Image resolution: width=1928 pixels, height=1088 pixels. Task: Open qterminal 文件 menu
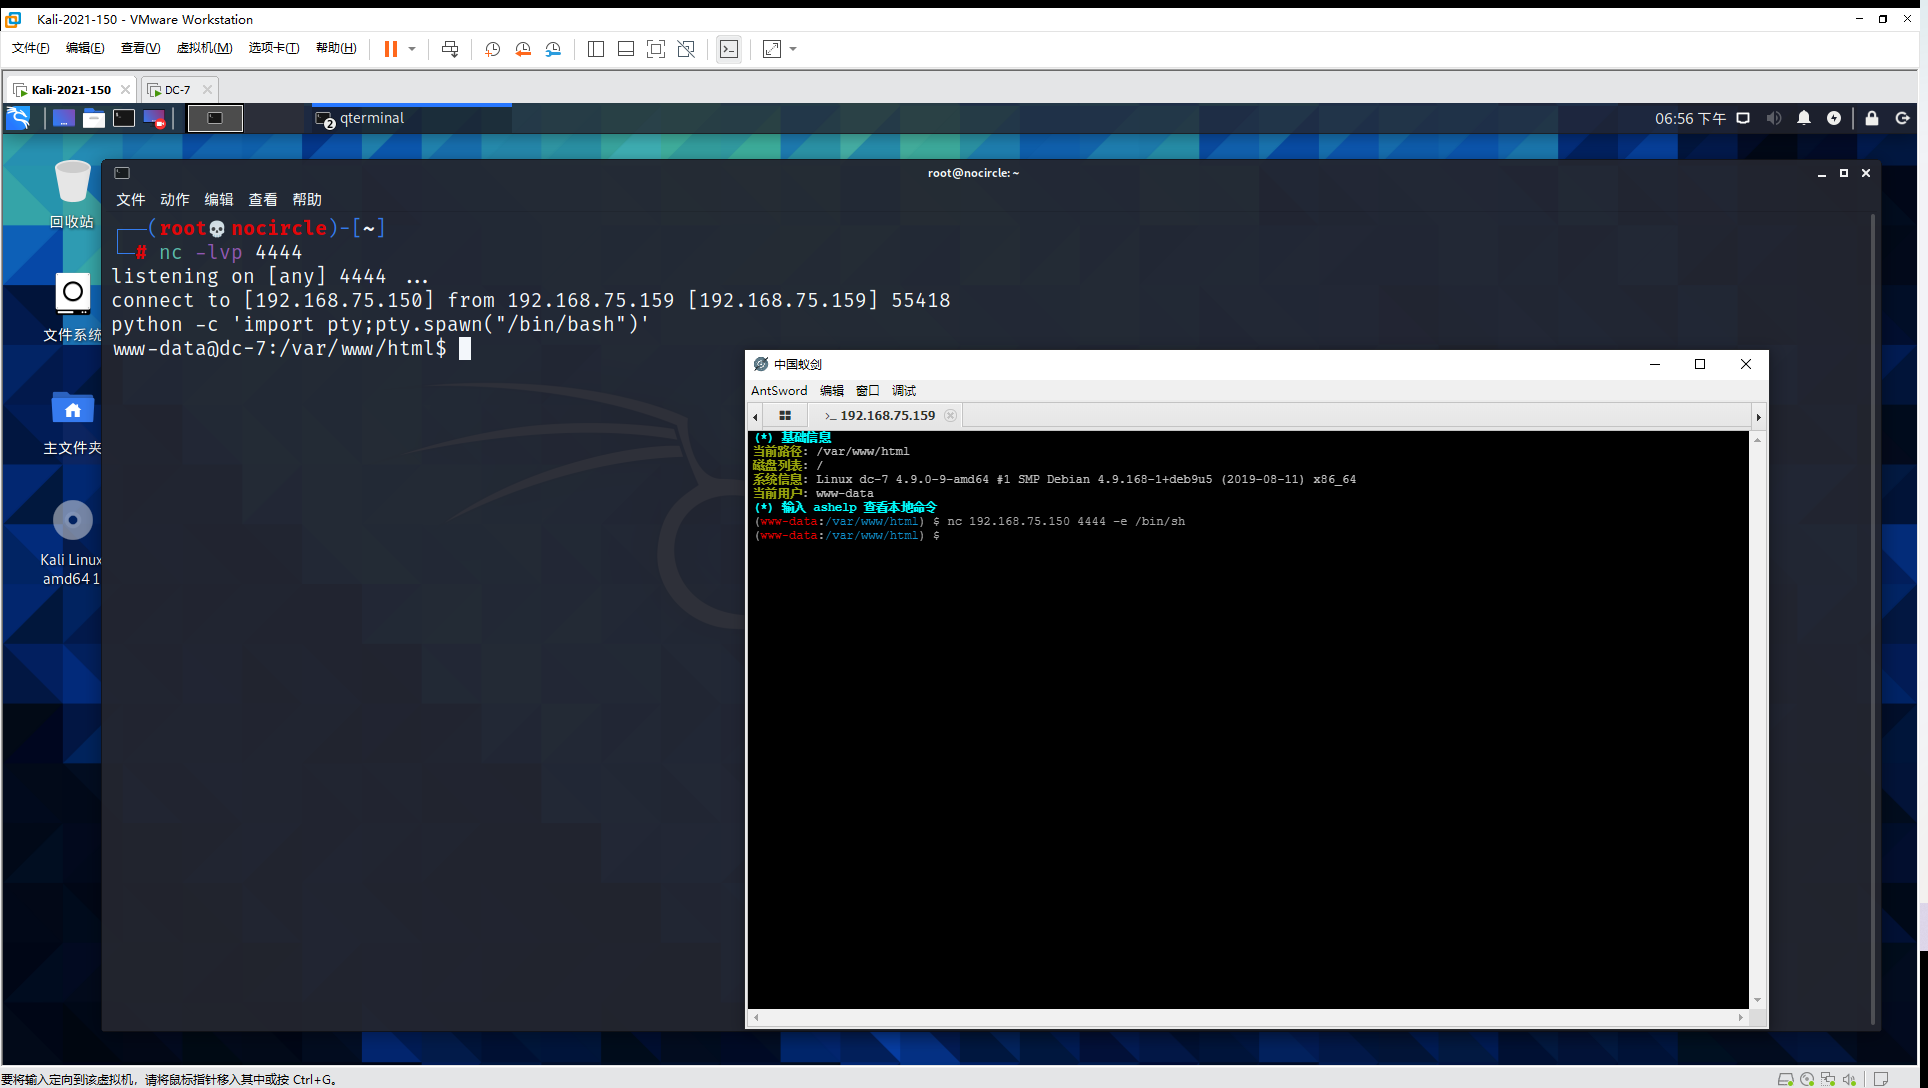[131, 200]
